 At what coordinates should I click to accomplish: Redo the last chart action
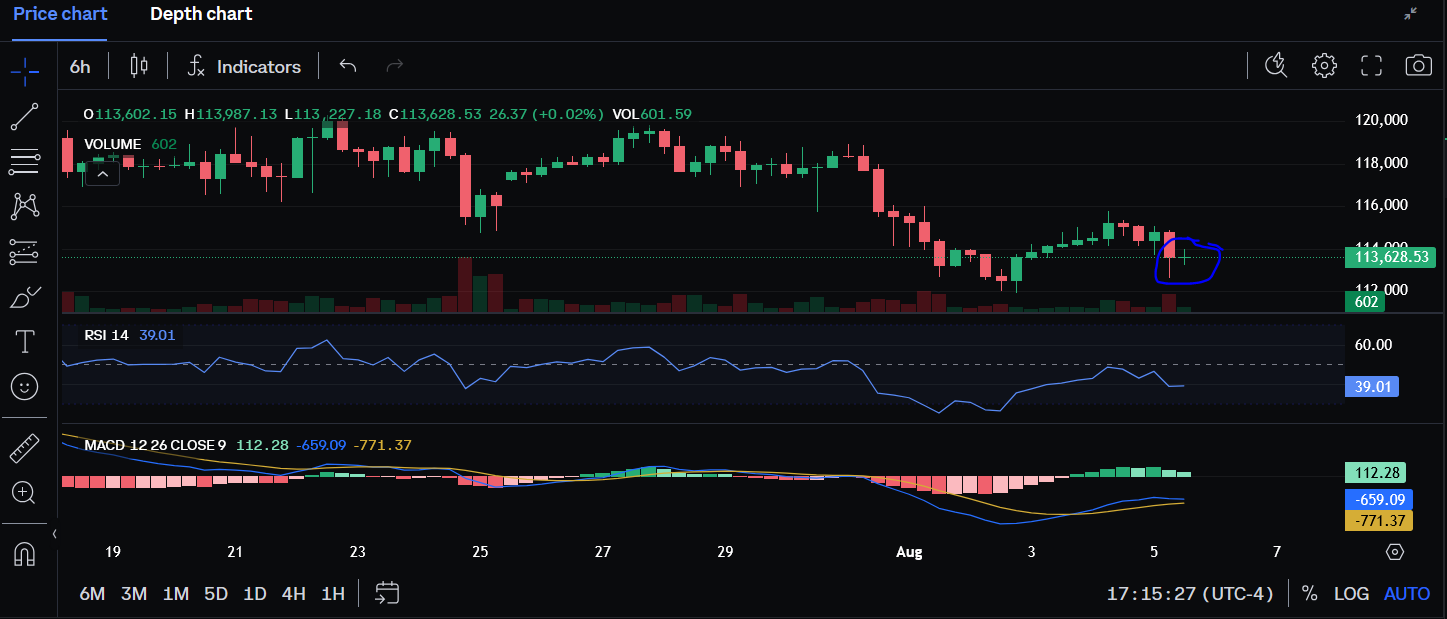click(395, 66)
